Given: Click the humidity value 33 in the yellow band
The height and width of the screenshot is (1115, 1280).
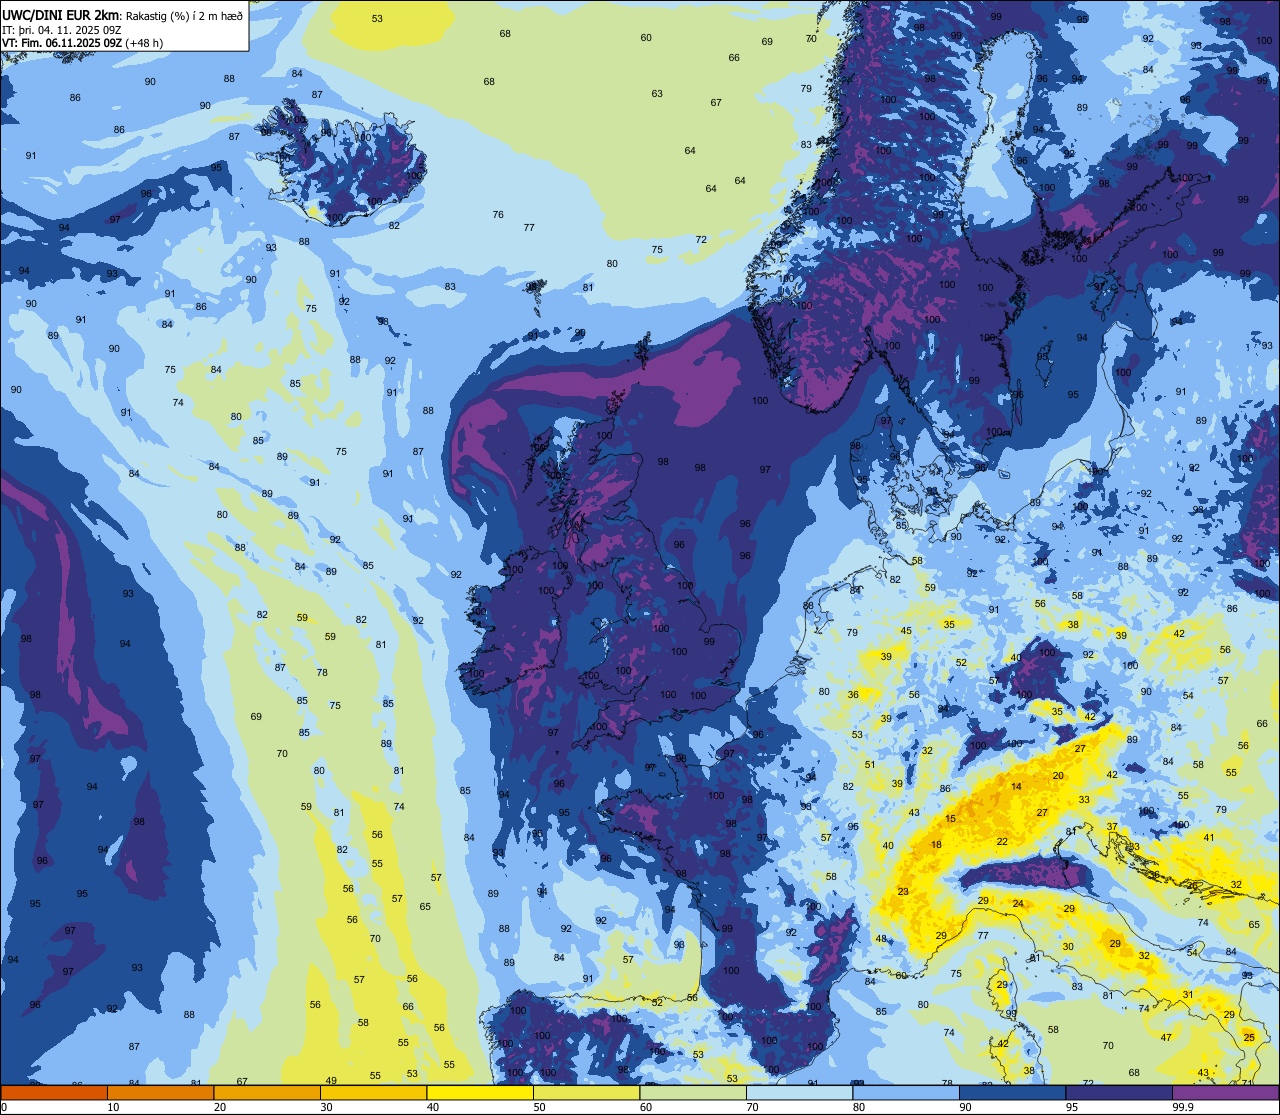Looking at the screenshot, I should [1084, 800].
